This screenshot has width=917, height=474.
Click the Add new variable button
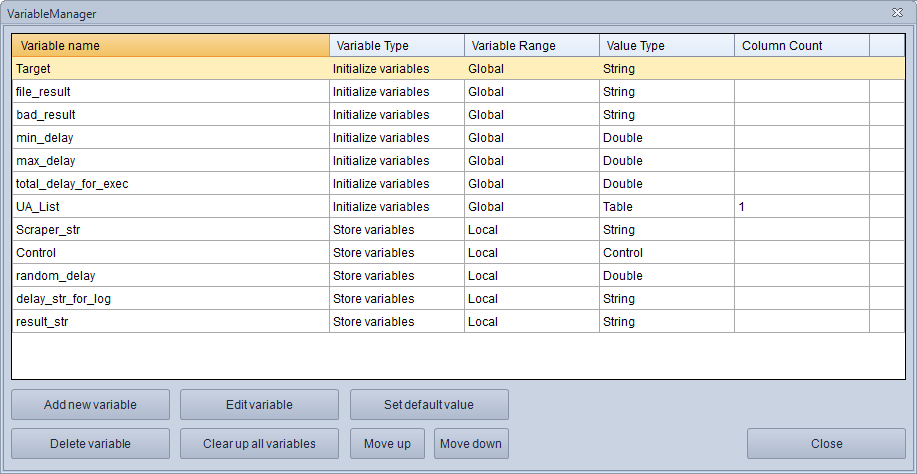click(x=90, y=405)
